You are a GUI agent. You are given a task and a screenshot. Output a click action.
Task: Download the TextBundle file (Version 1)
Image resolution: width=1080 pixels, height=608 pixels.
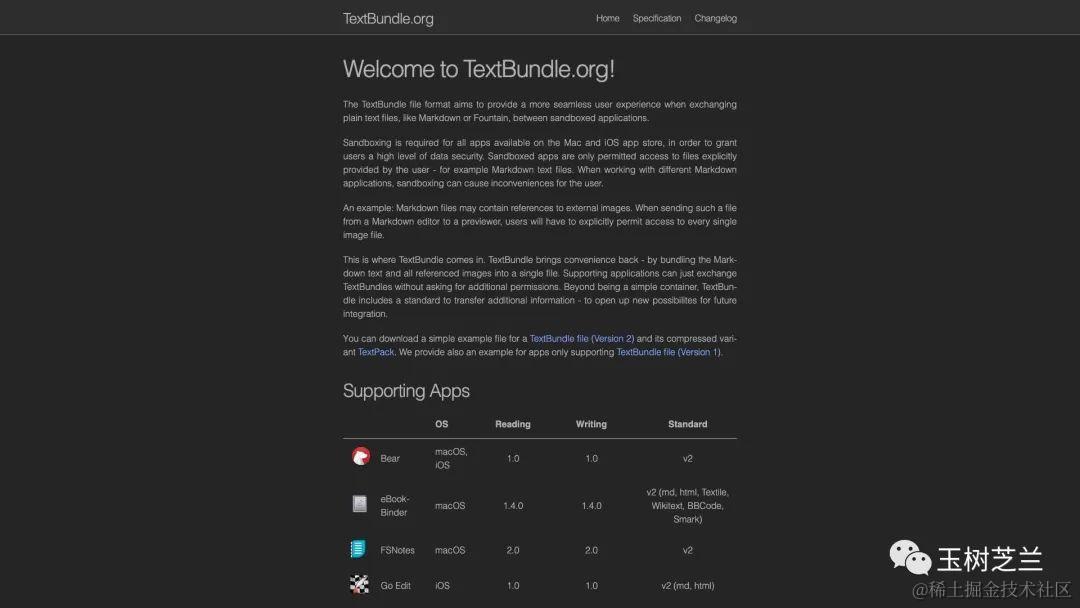point(667,352)
